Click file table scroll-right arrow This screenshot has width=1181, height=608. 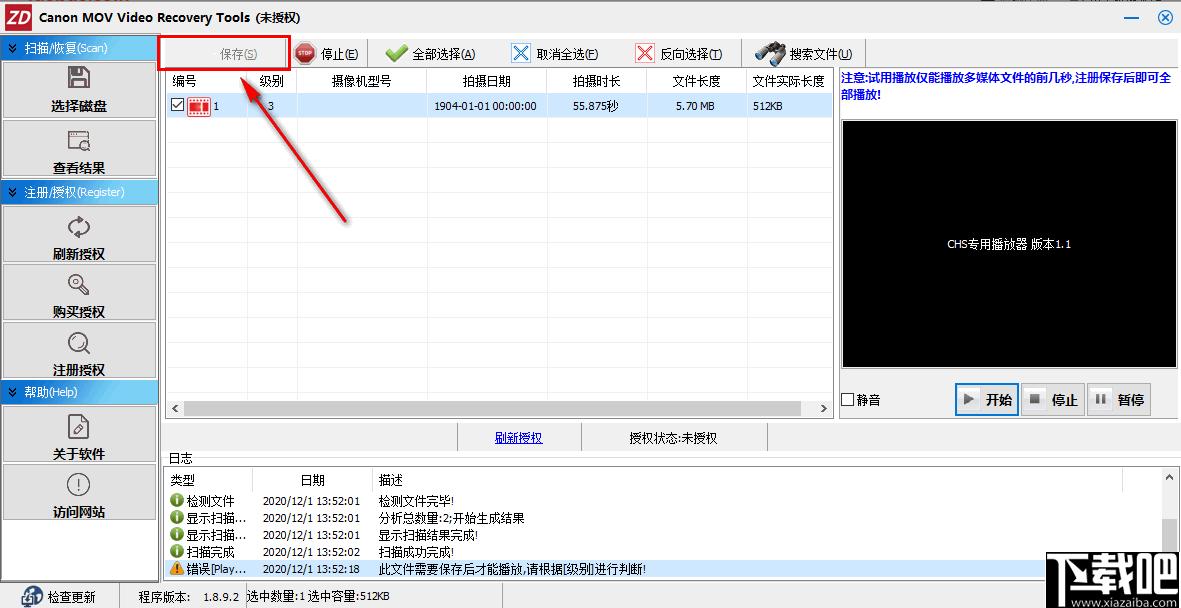[823, 408]
